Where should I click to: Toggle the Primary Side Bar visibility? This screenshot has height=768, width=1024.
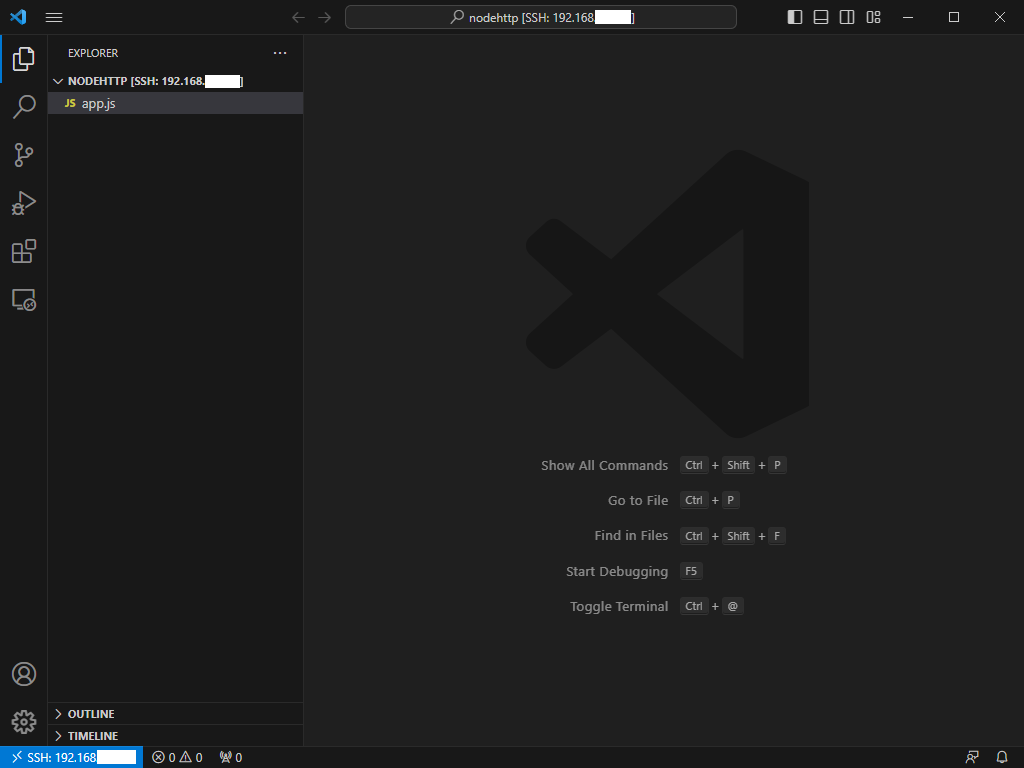(x=794, y=17)
